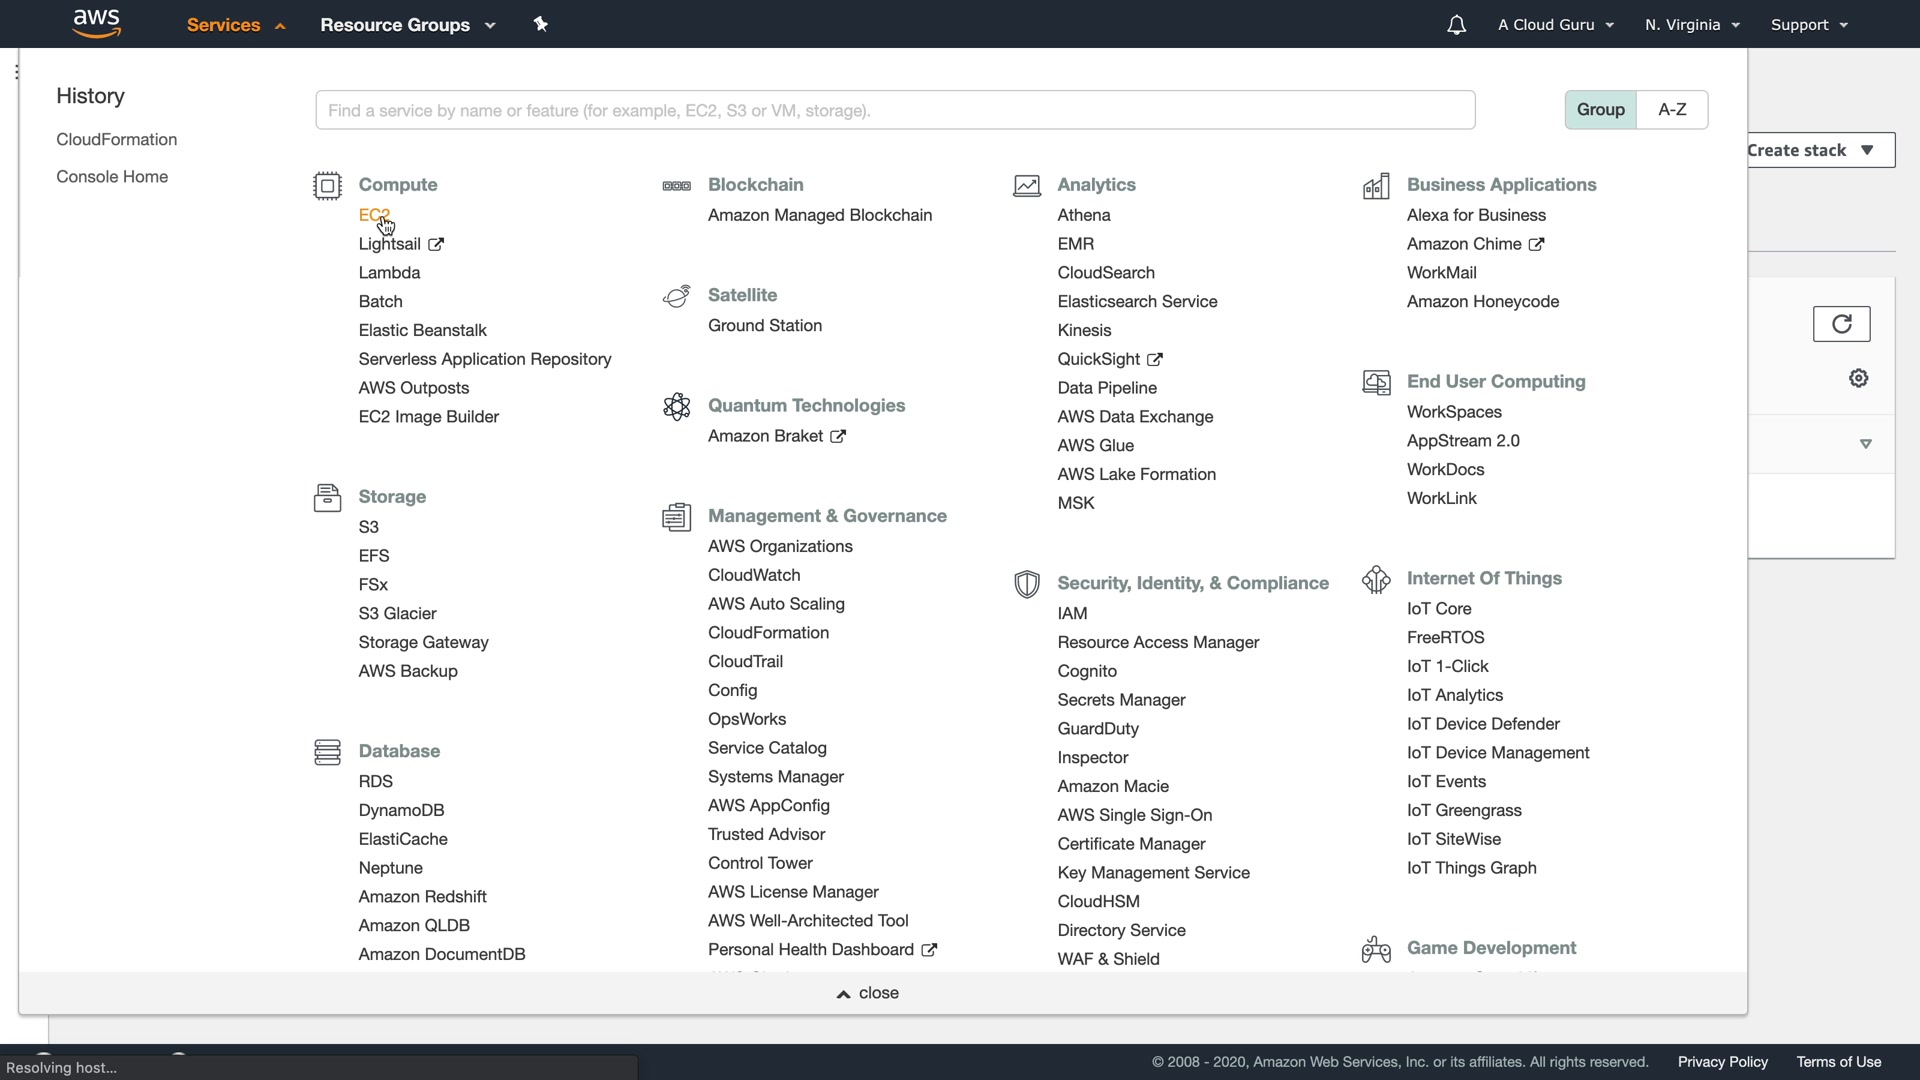1920x1080 pixels.
Task: Collapse the Services menu
Action: 236,25
